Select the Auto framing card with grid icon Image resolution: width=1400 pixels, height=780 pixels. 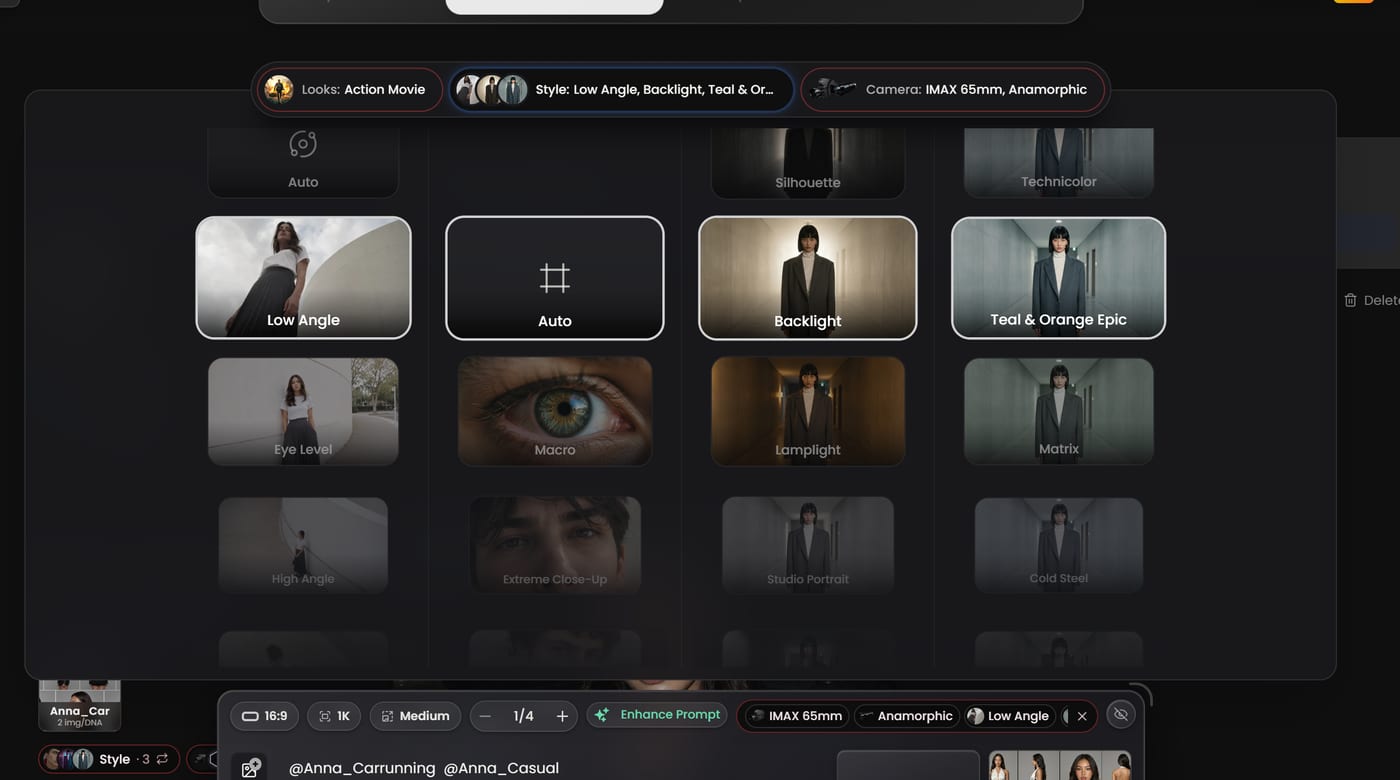click(x=555, y=278)
